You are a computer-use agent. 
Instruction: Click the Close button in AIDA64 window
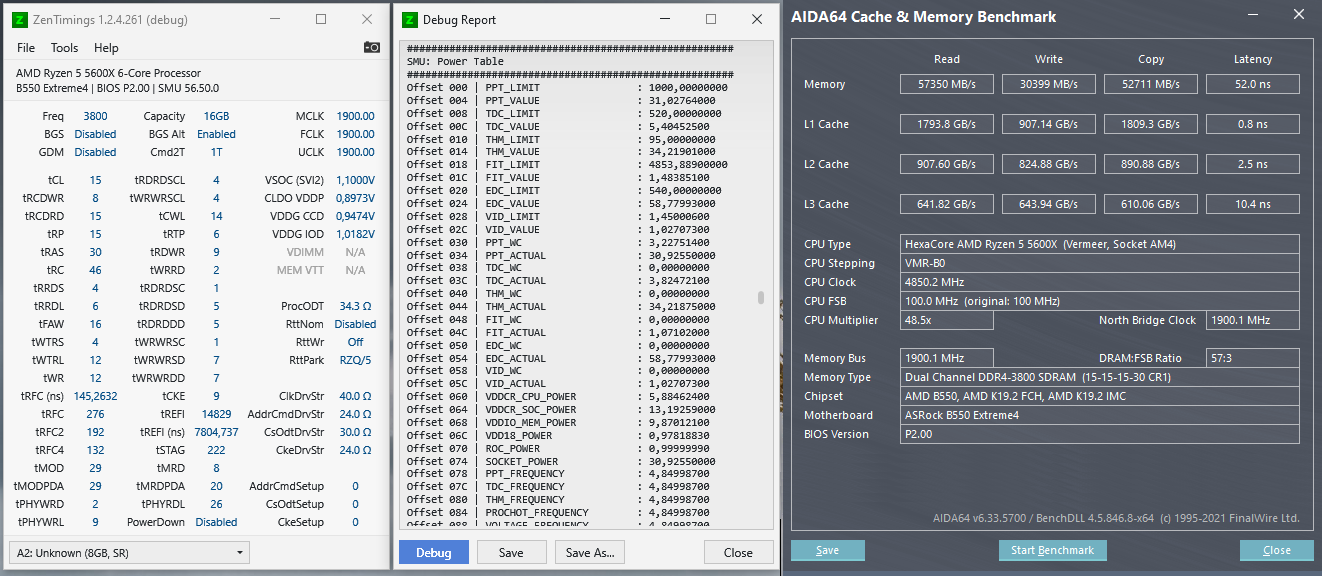coord(1277,550)
